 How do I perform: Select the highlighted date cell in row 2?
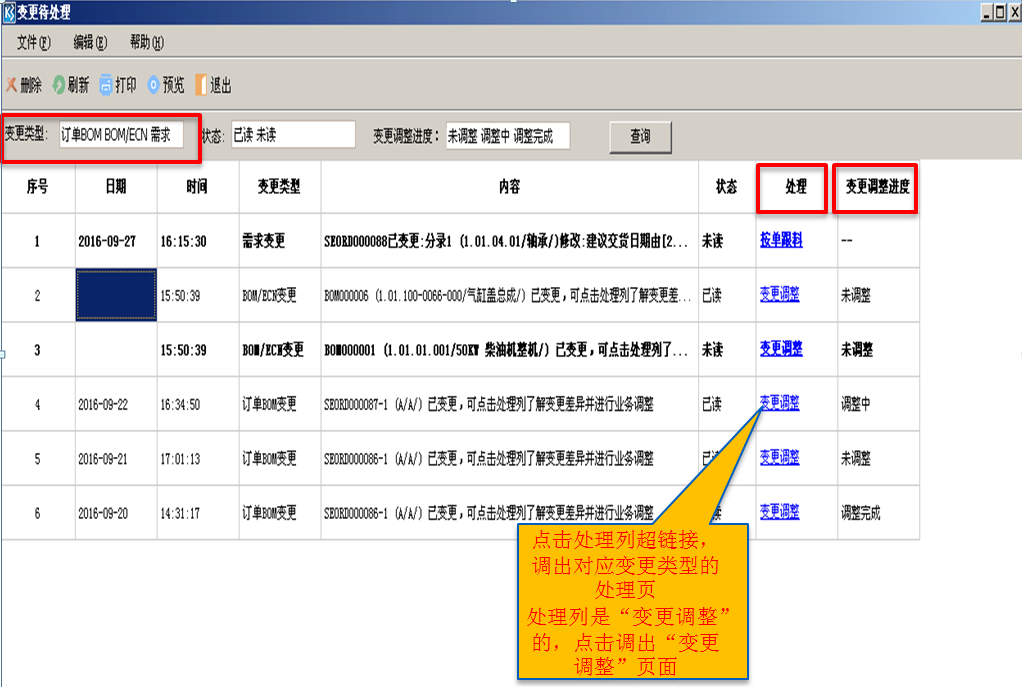(x=116, y=295)
